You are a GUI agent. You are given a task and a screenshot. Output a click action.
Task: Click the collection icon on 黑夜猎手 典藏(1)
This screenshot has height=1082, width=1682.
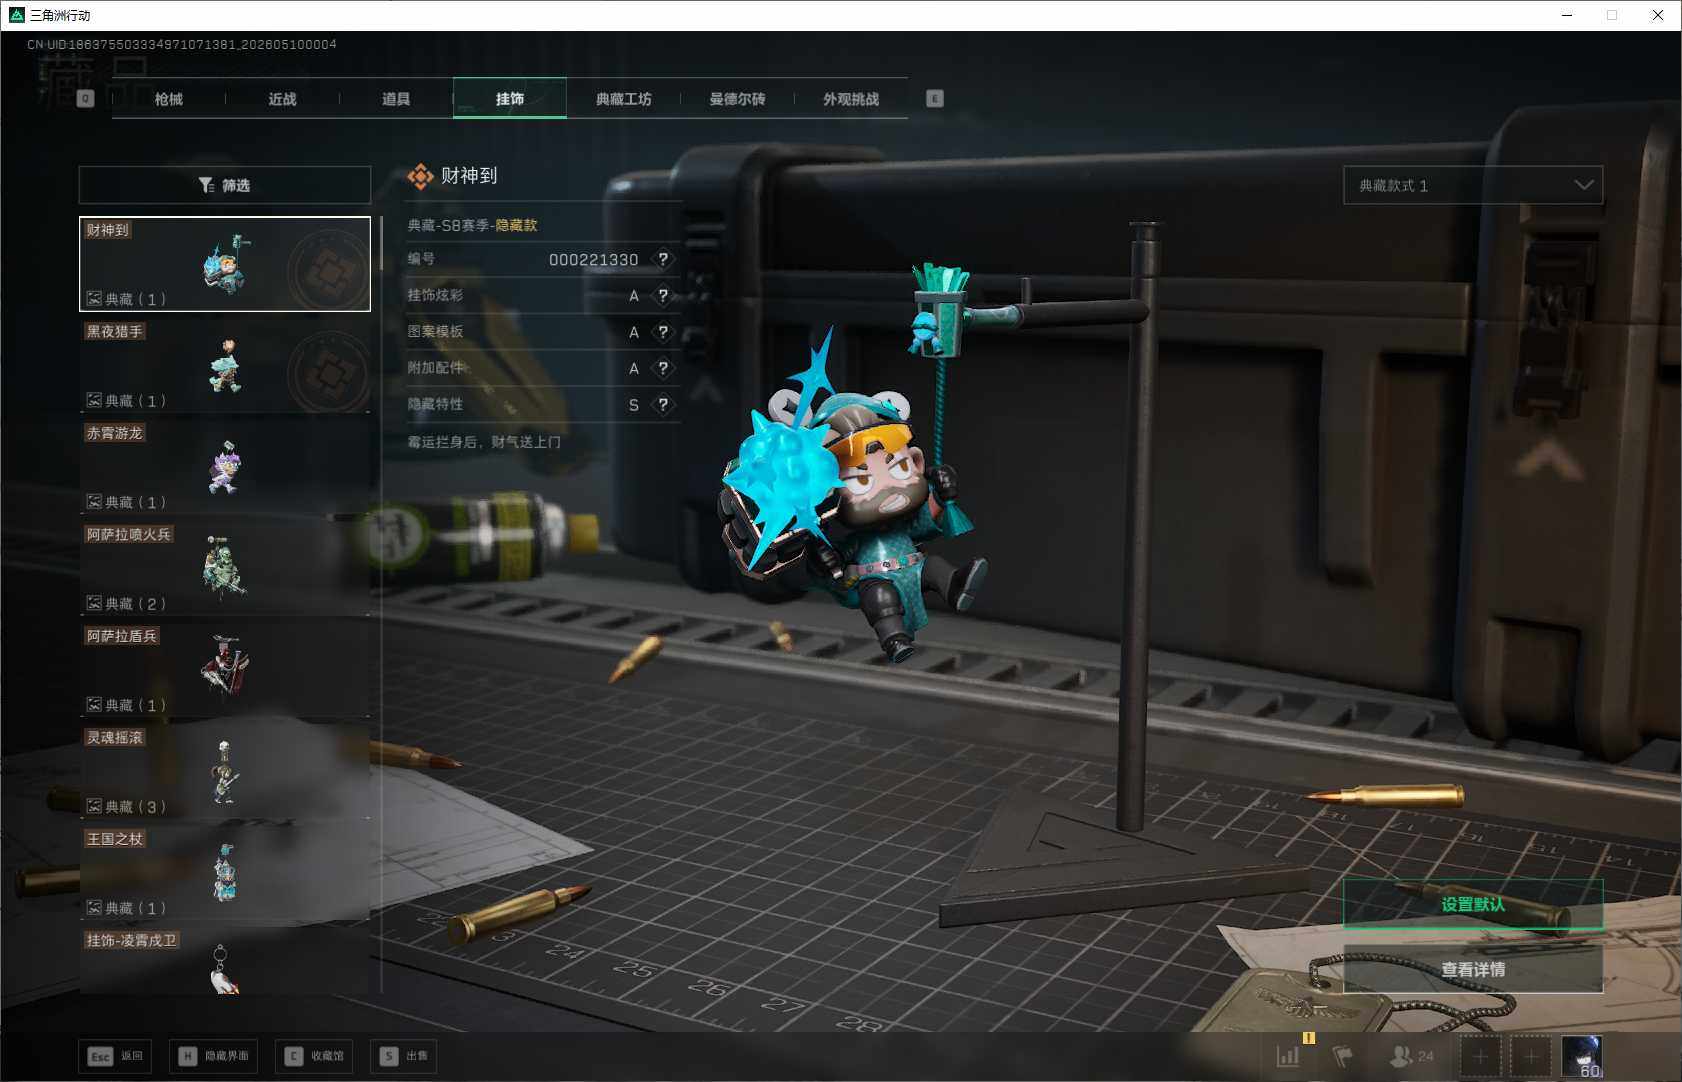[94, 400]
